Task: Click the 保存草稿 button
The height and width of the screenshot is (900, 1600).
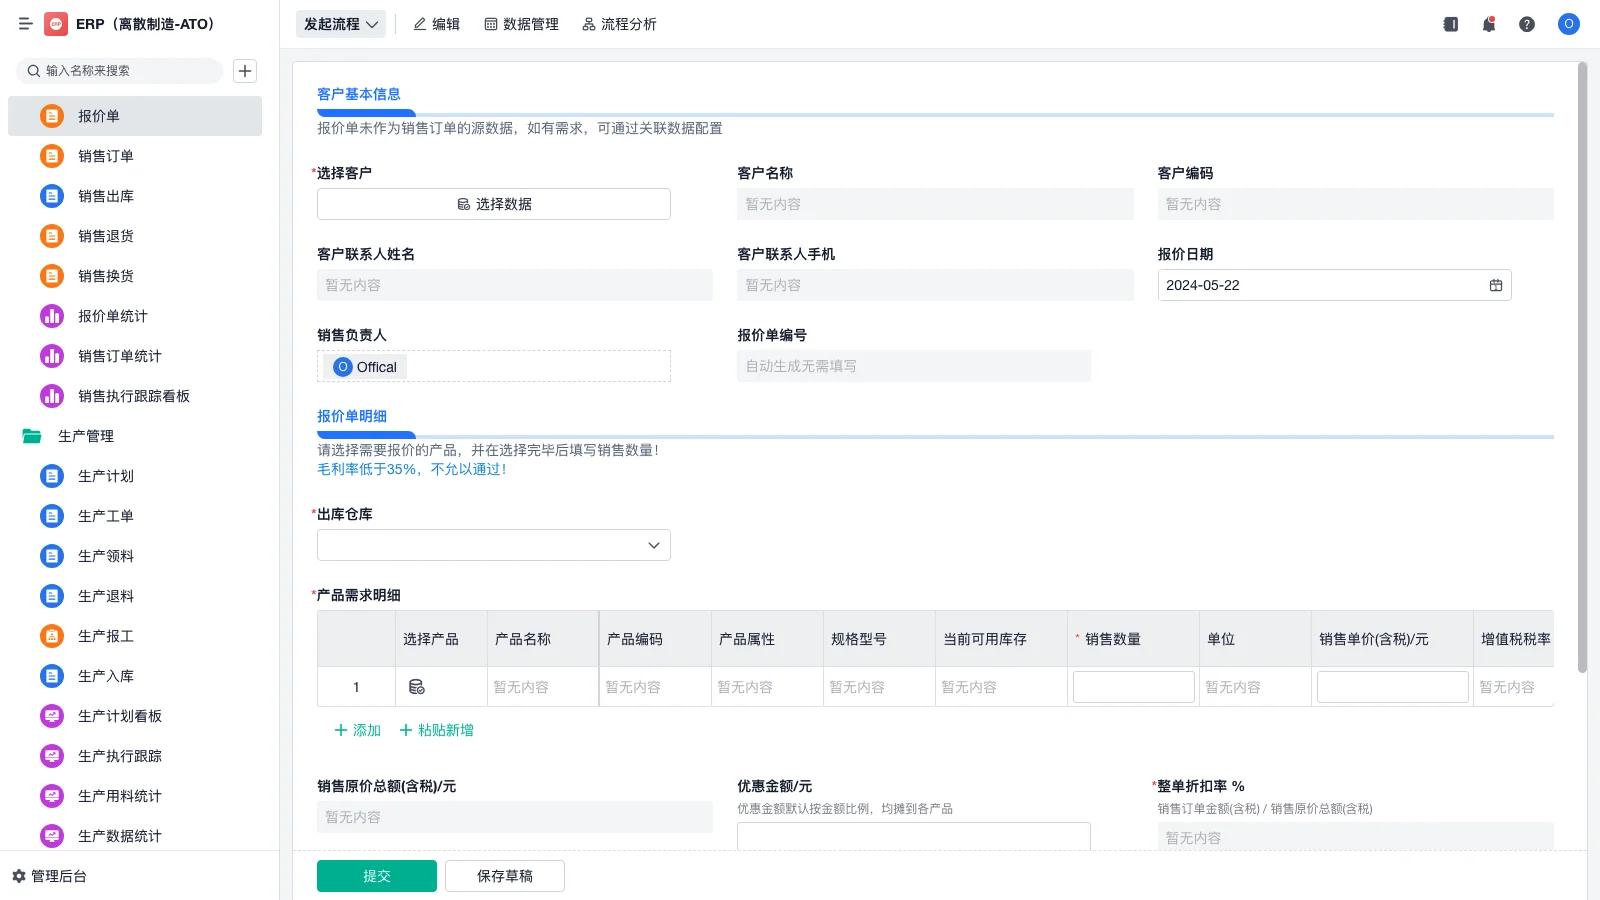Action: click(x=505, y=876)
